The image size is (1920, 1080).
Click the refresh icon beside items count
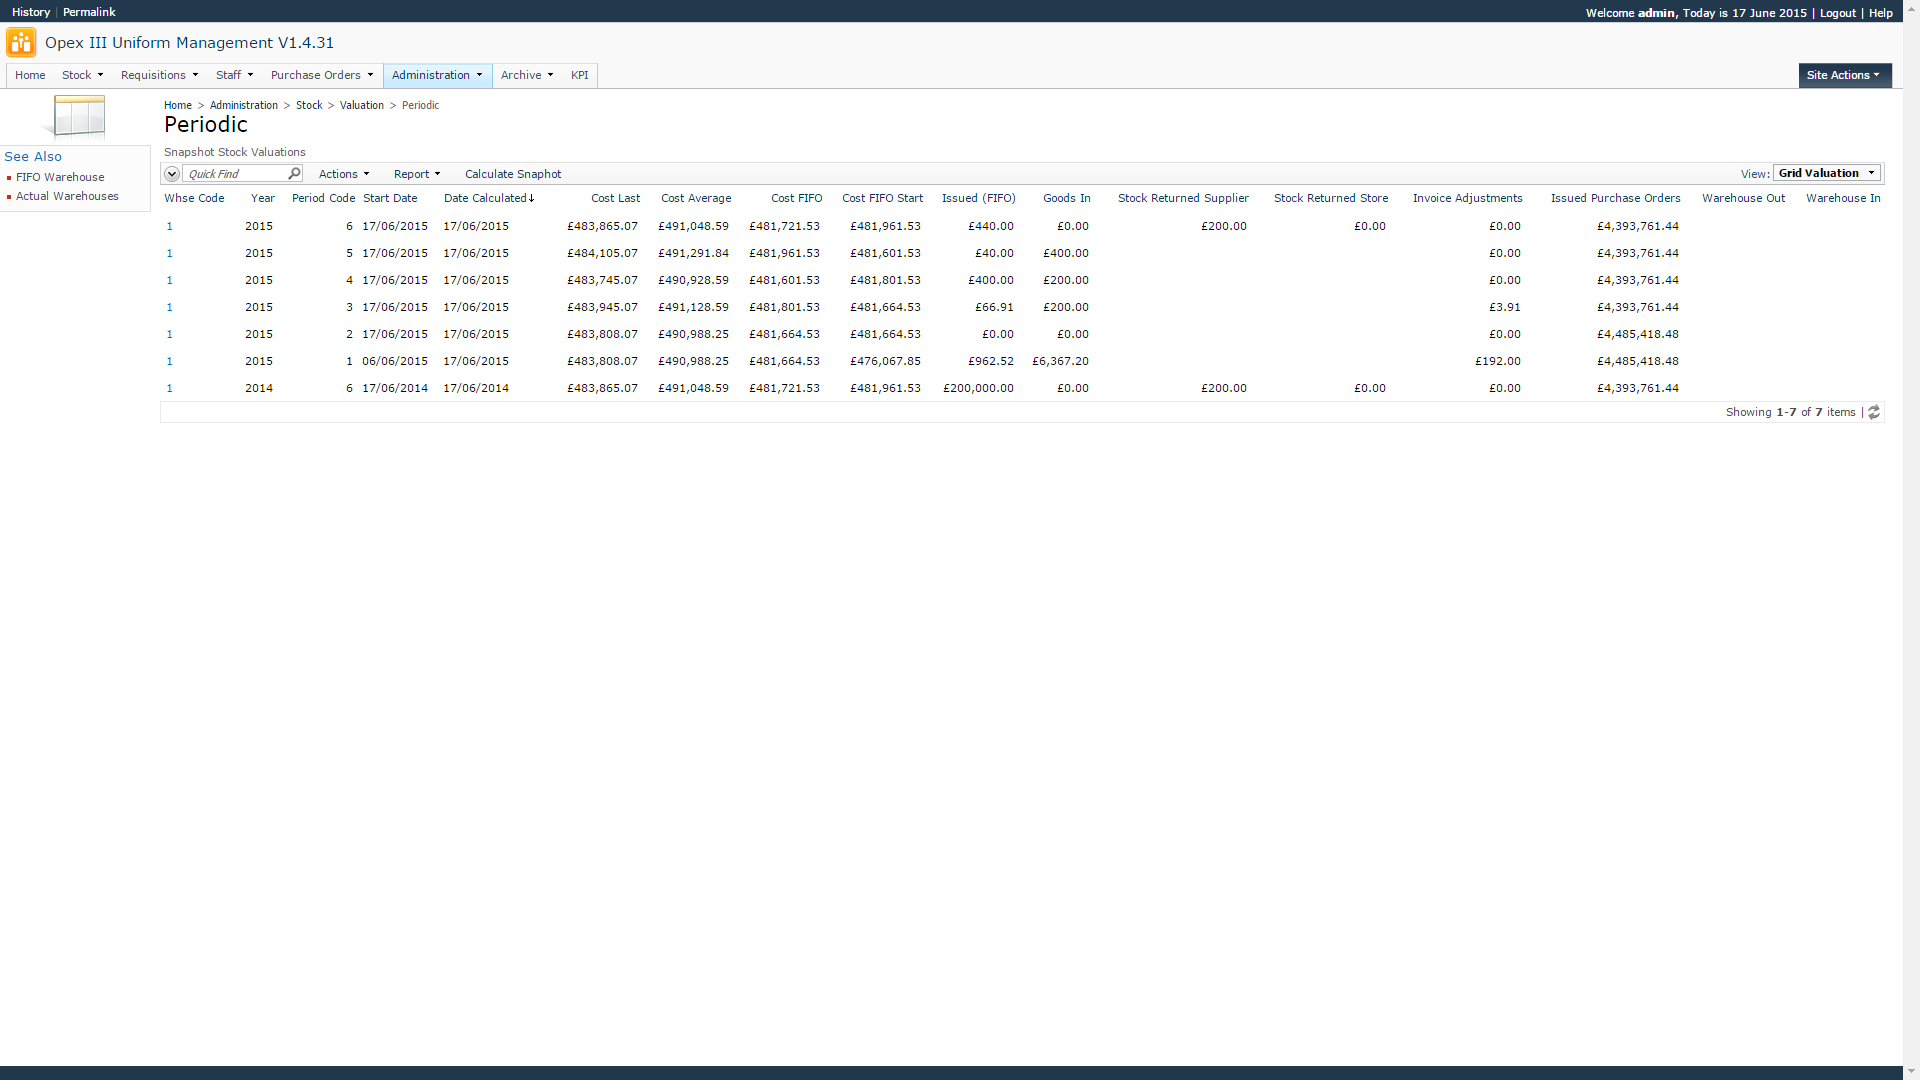tap(1874, 412)
